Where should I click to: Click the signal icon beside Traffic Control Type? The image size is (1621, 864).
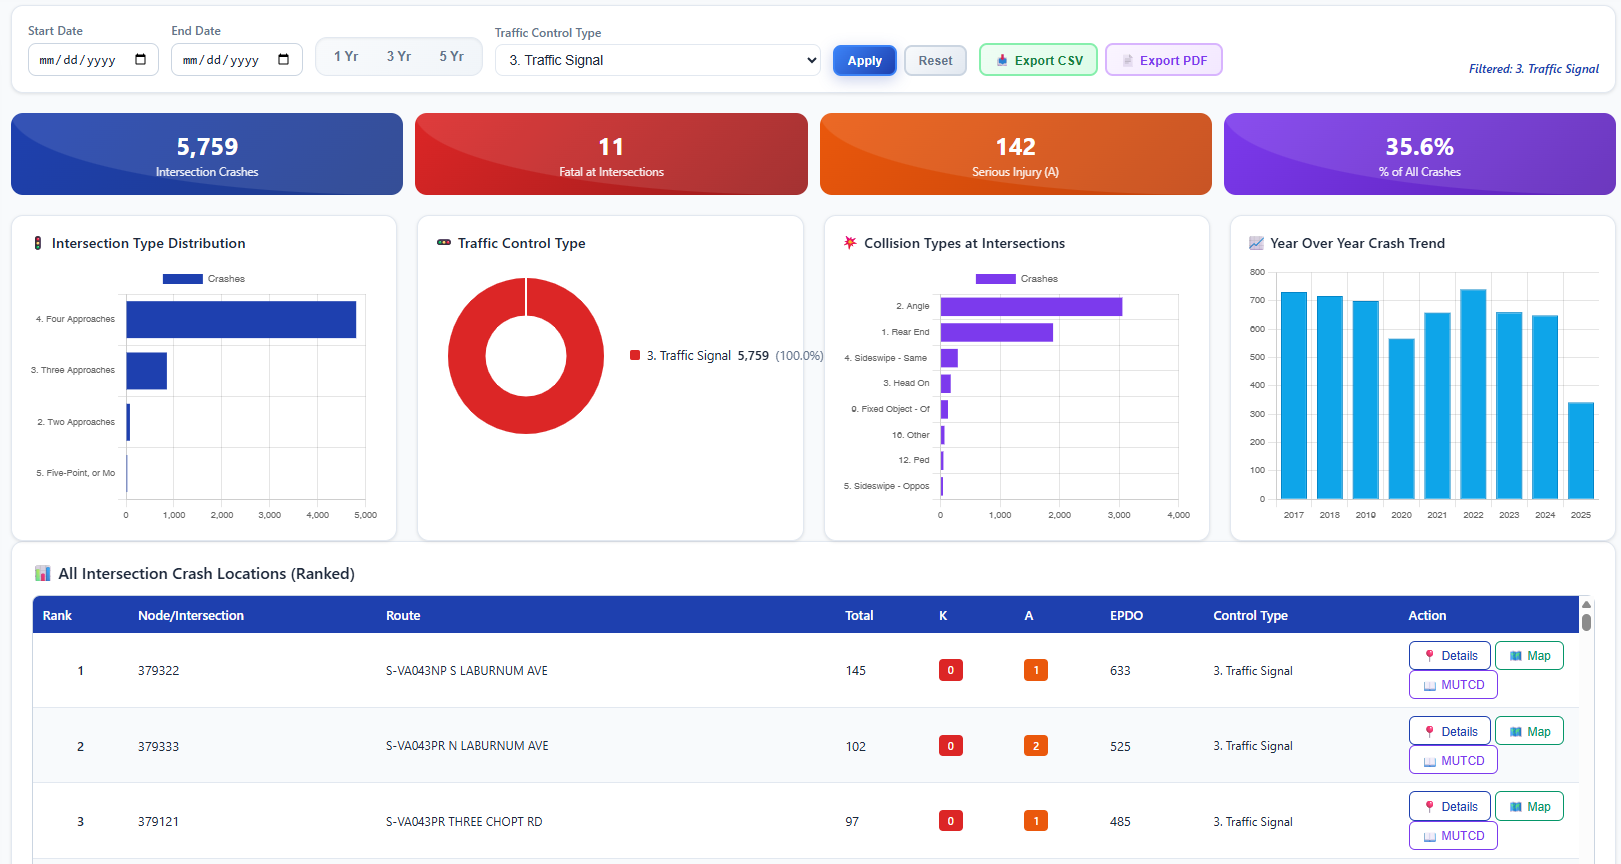pos(444,243)
